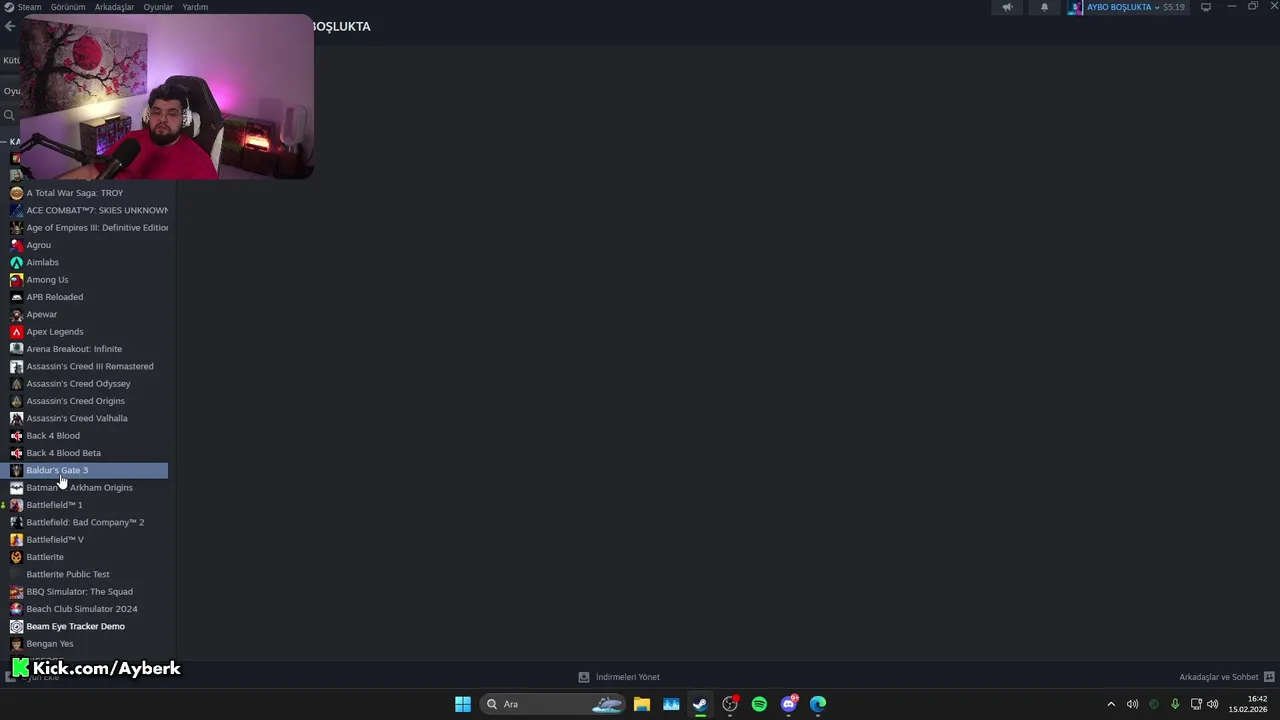Click the Battlerite game icon
The image size is (1280, 720).
(16, 557)
